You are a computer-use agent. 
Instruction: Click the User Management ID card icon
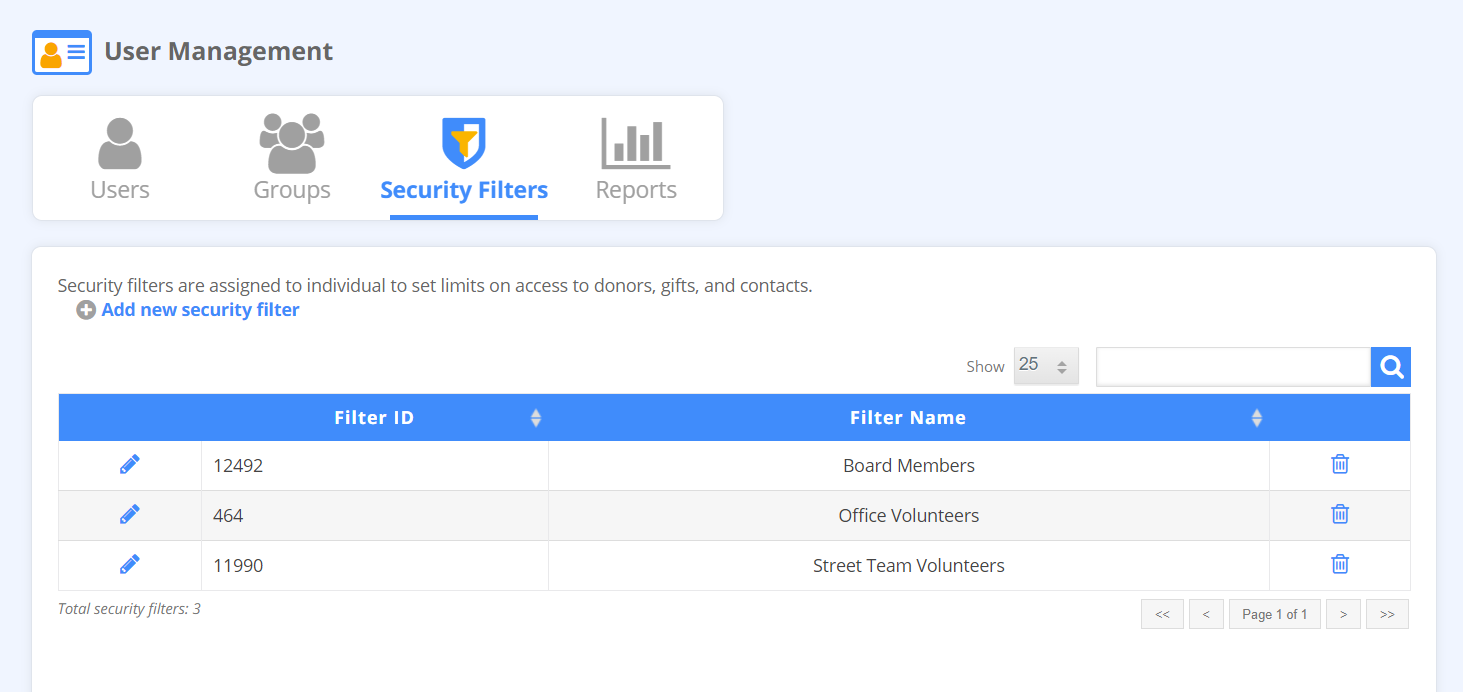(x=62, y=52)
